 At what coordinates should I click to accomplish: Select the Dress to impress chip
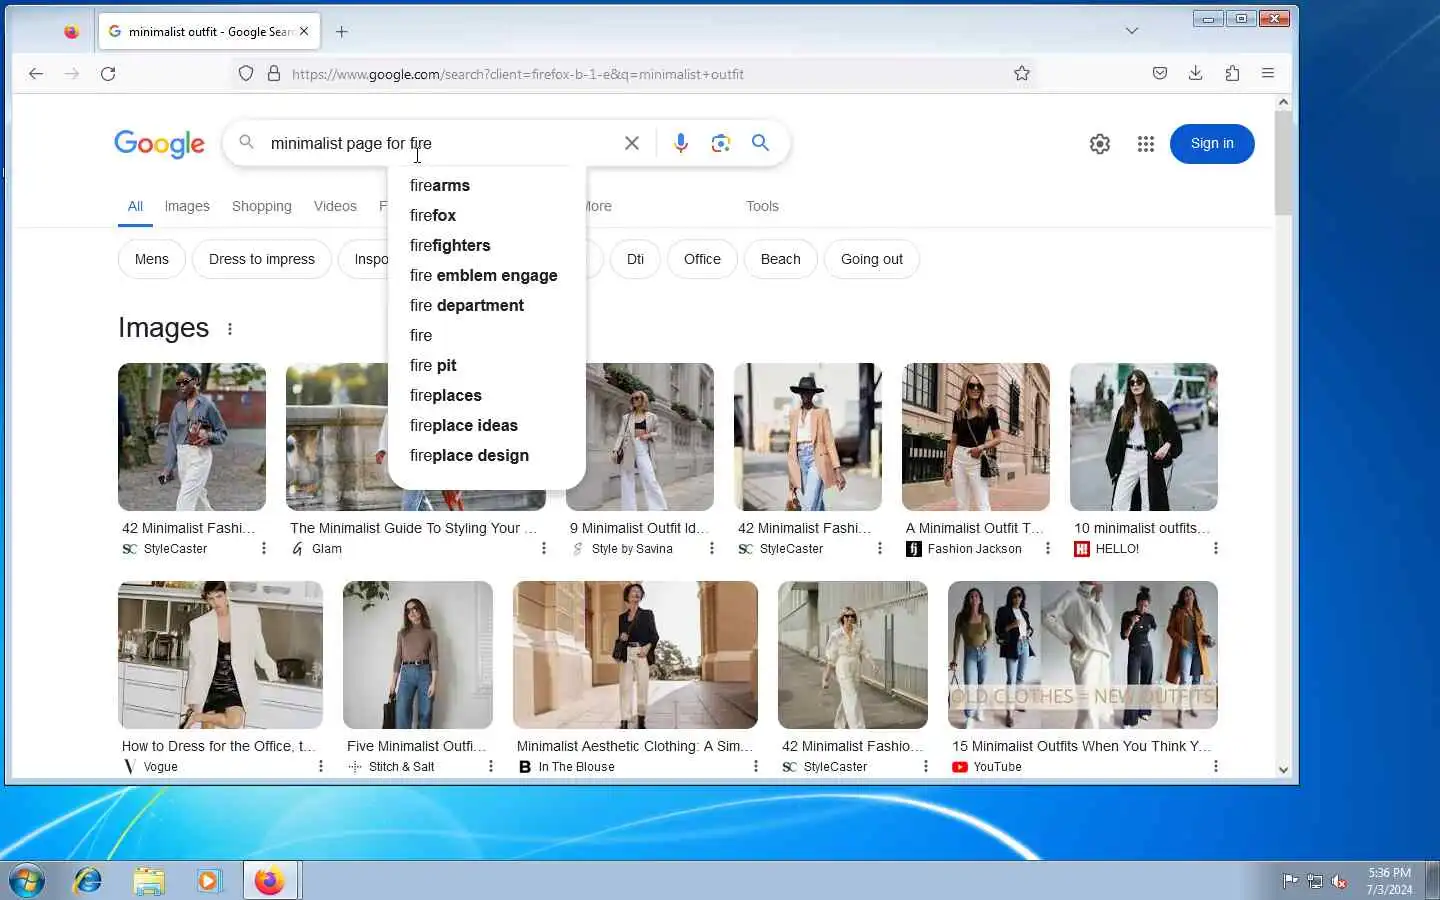[x=262, y=259]
